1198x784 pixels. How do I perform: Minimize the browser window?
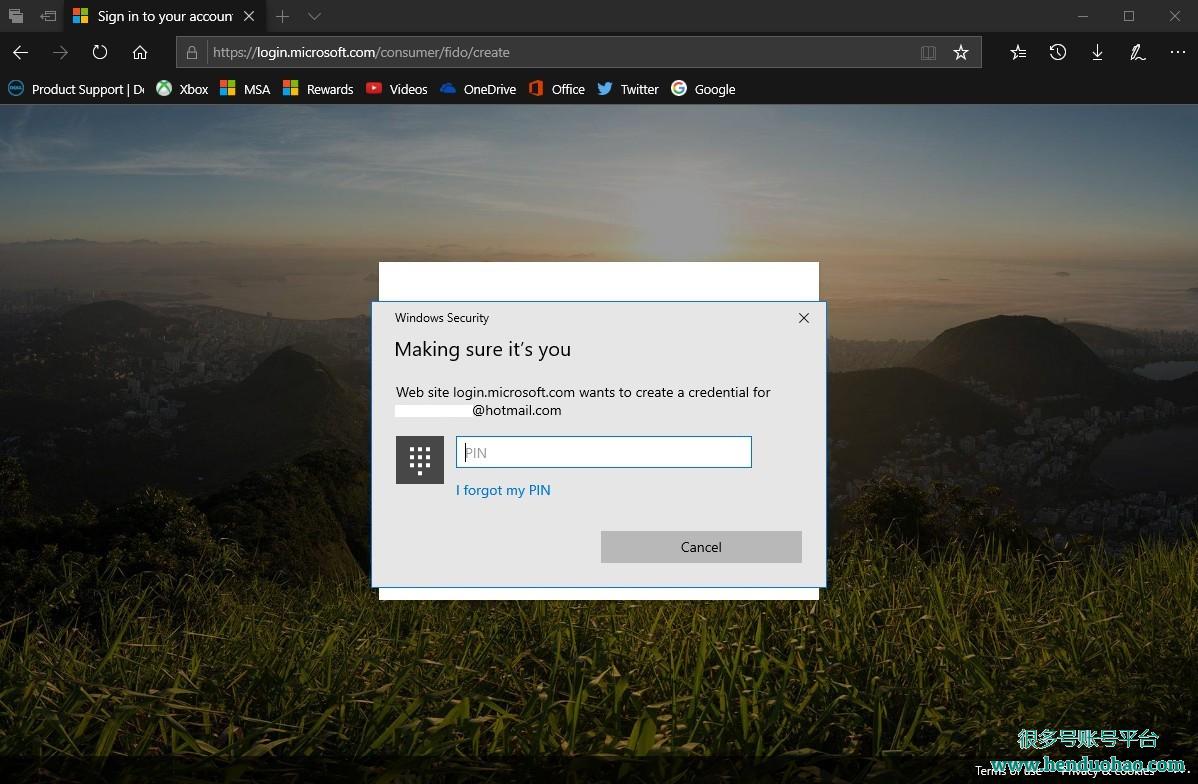[x=1083, y=16]
